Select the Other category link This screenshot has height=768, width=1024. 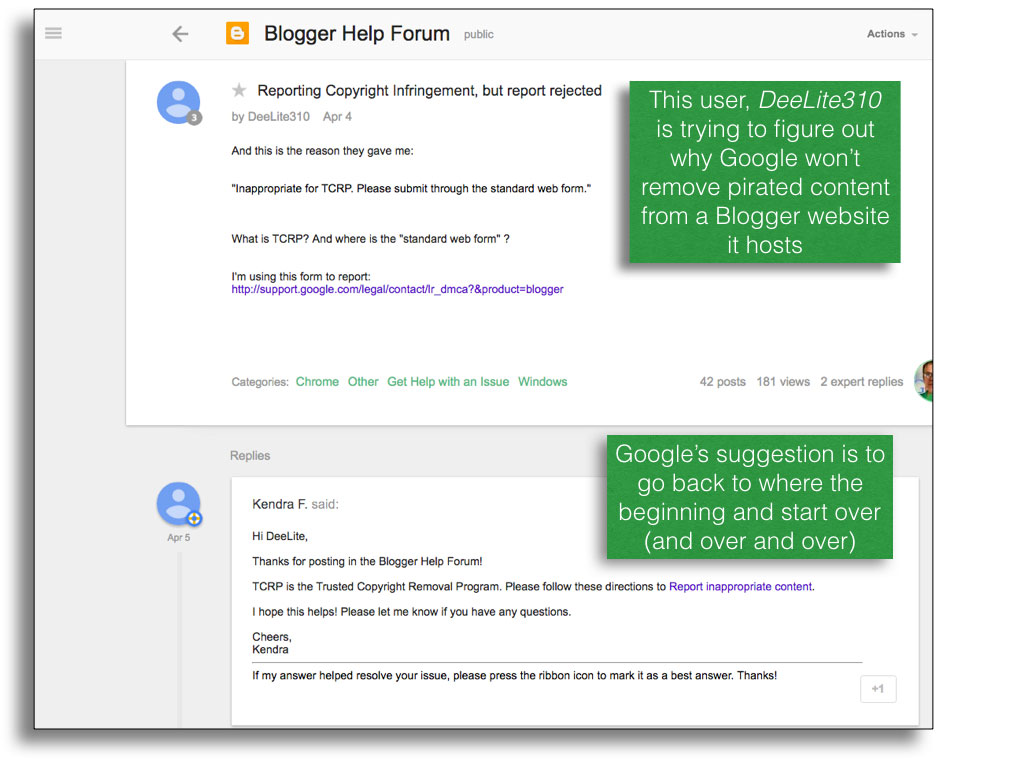click(x=363, y=381)
